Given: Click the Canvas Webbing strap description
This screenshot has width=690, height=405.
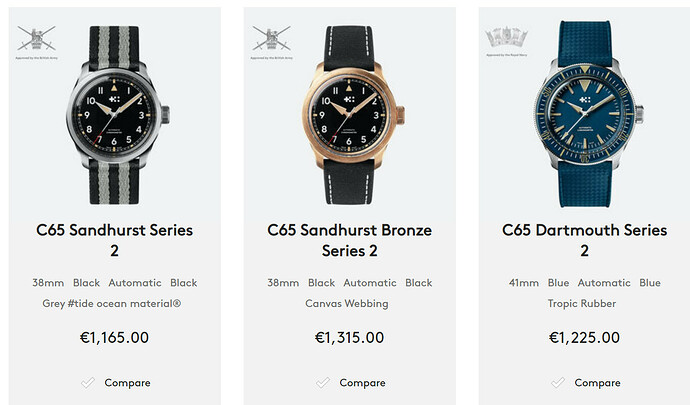Looking at the screenshot, I should coord(347,304).
